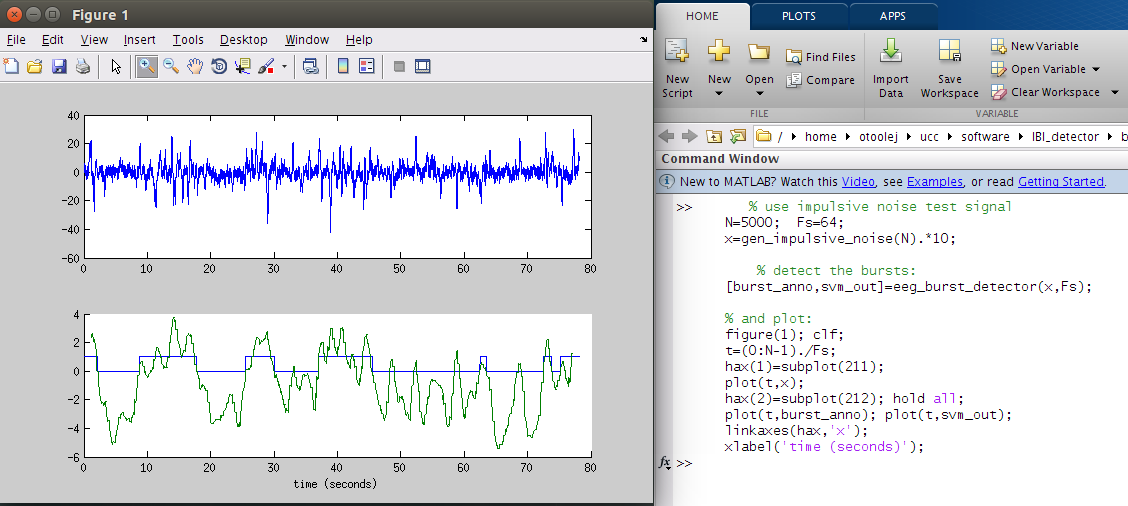The height and width of the screenshot is (506, 1128).
Task: Click the Find Files button
Action: click(821, 57)
